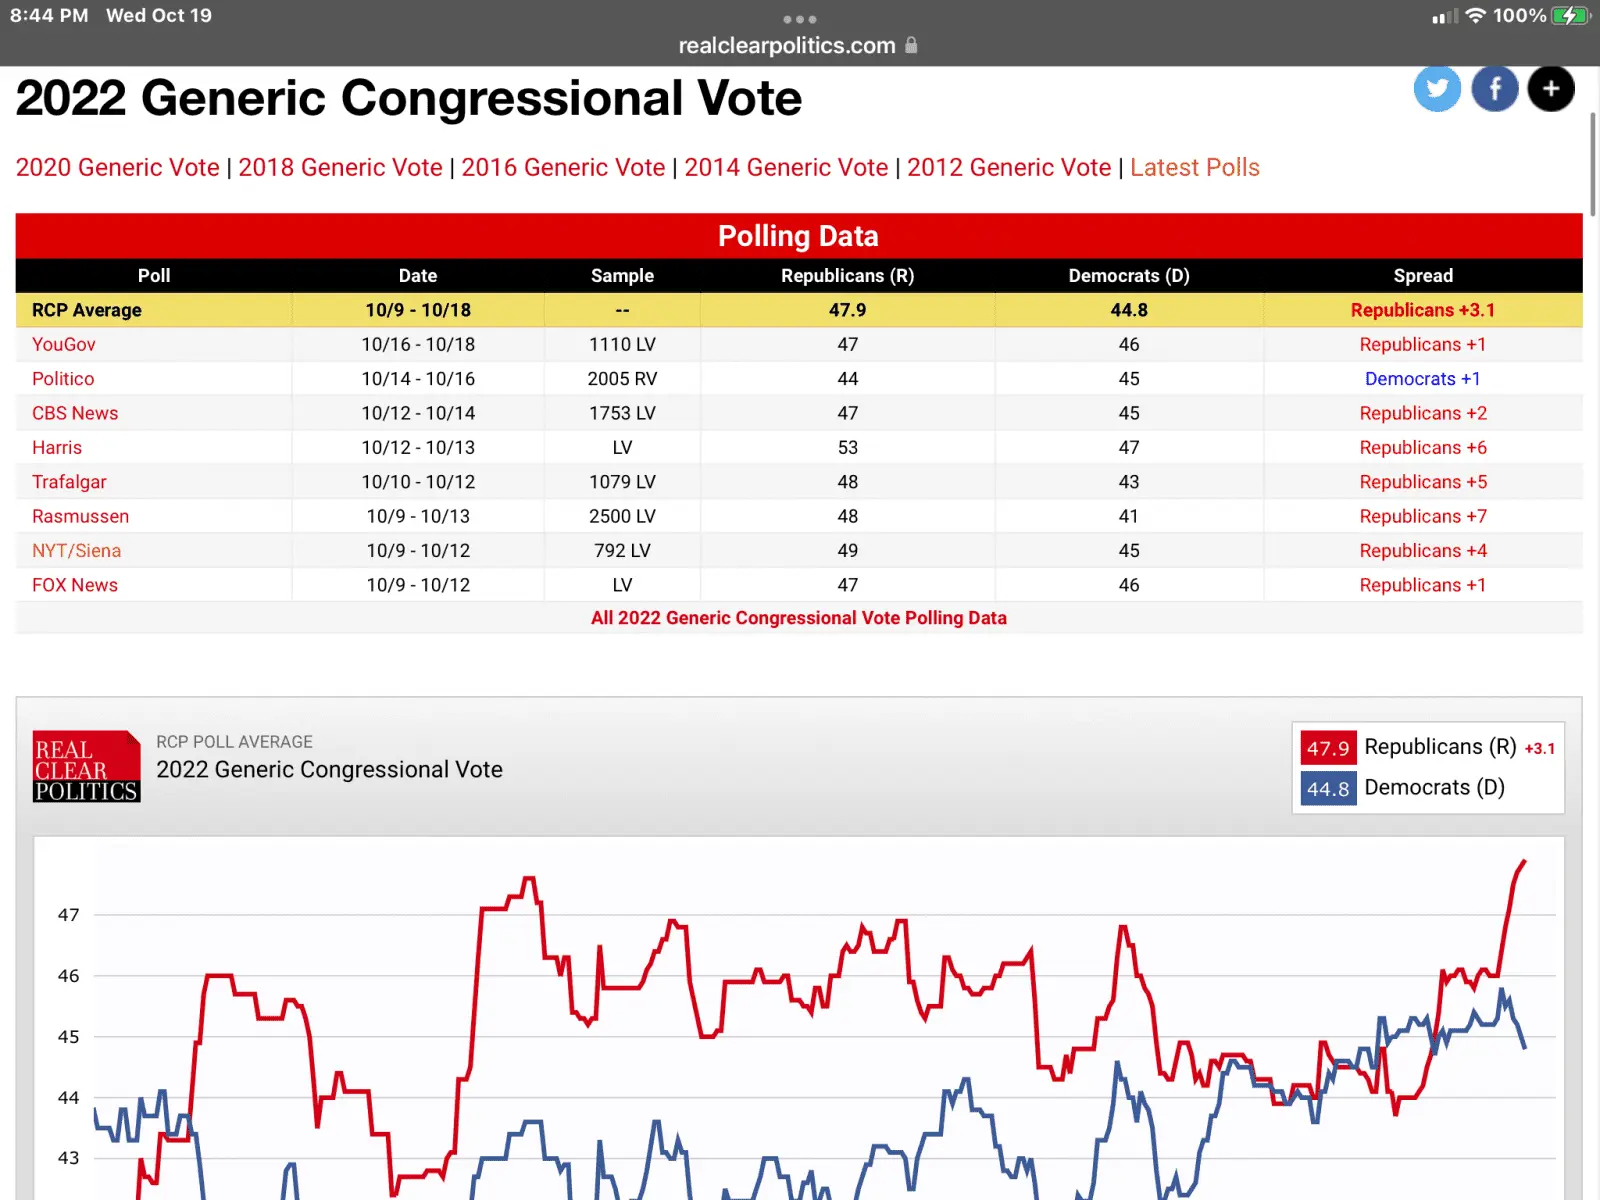Open more sharing options plus icon
The height and width of the screenshot is (1200, 1600).
(1551, 89)
